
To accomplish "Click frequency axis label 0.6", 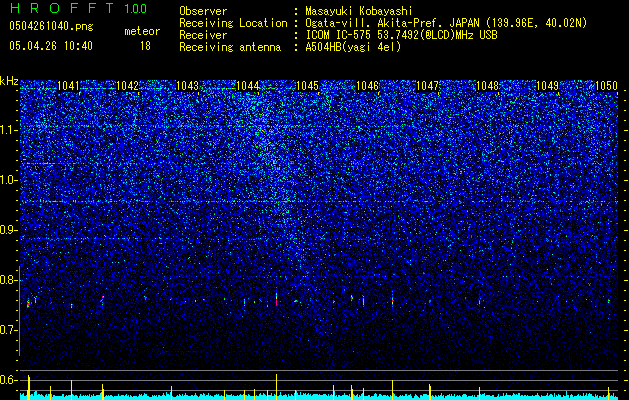I will [x=9, y=380].
